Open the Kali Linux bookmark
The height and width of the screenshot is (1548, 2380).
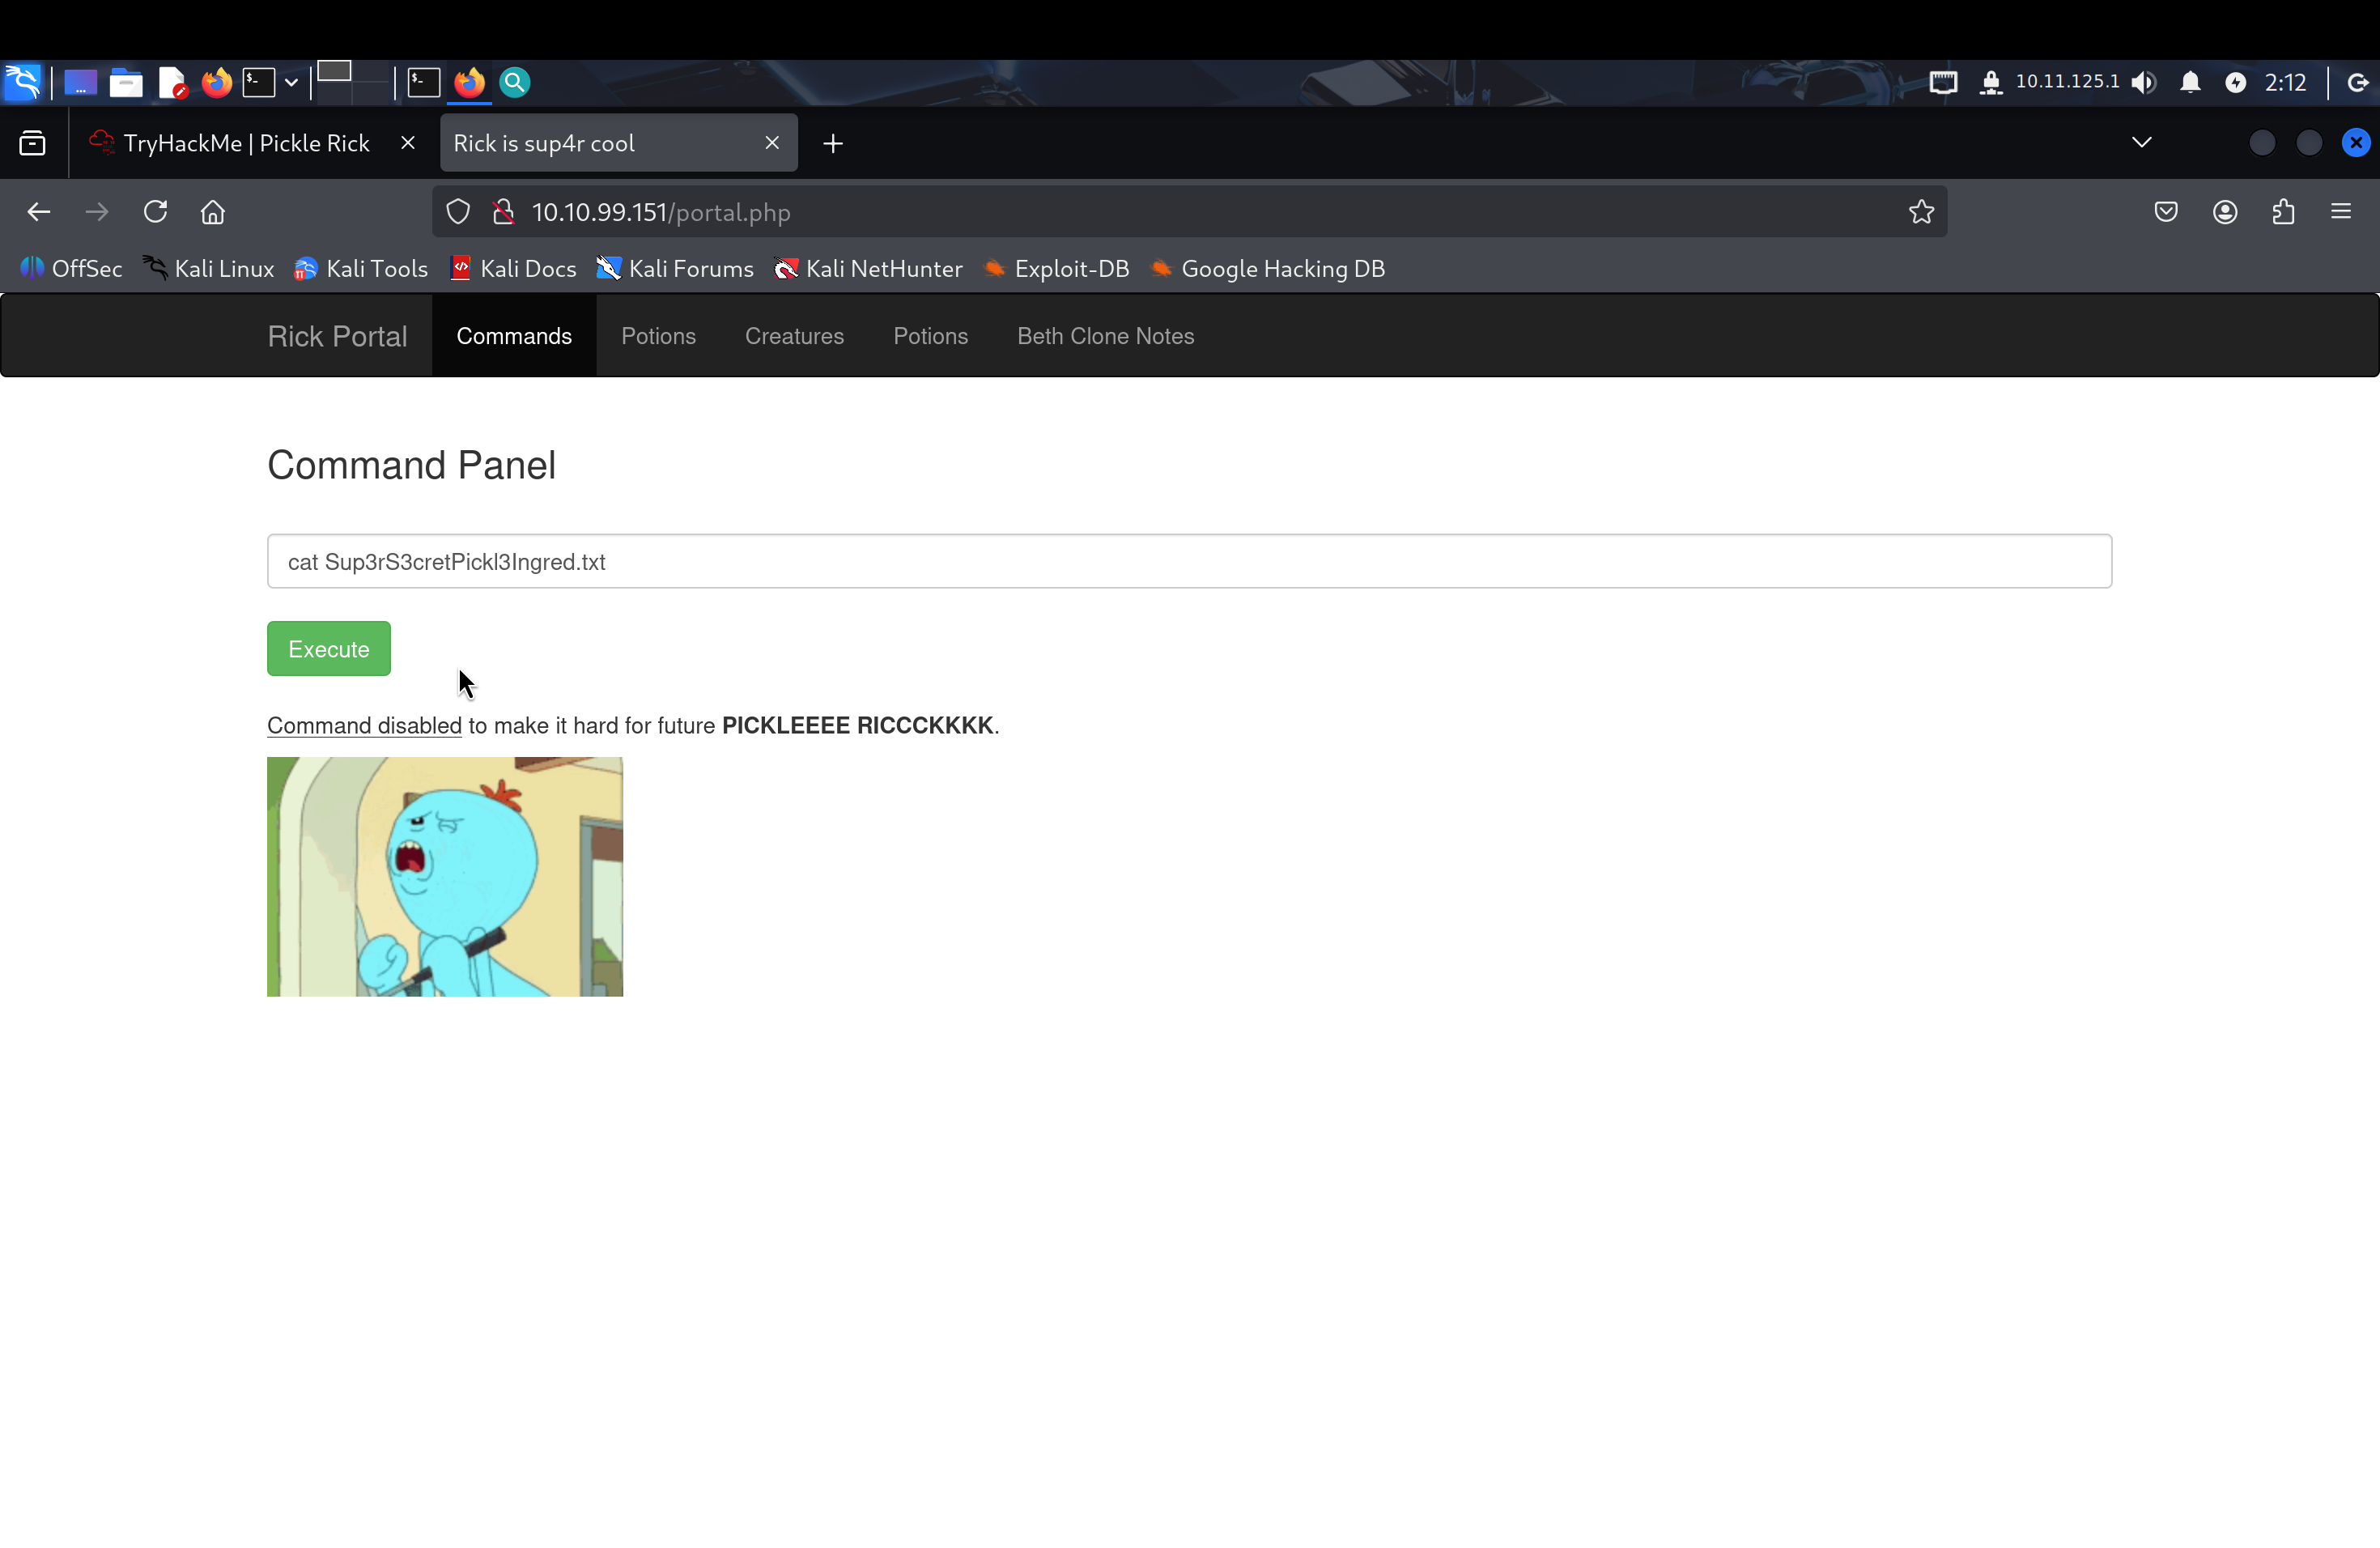tap(208, 269)
